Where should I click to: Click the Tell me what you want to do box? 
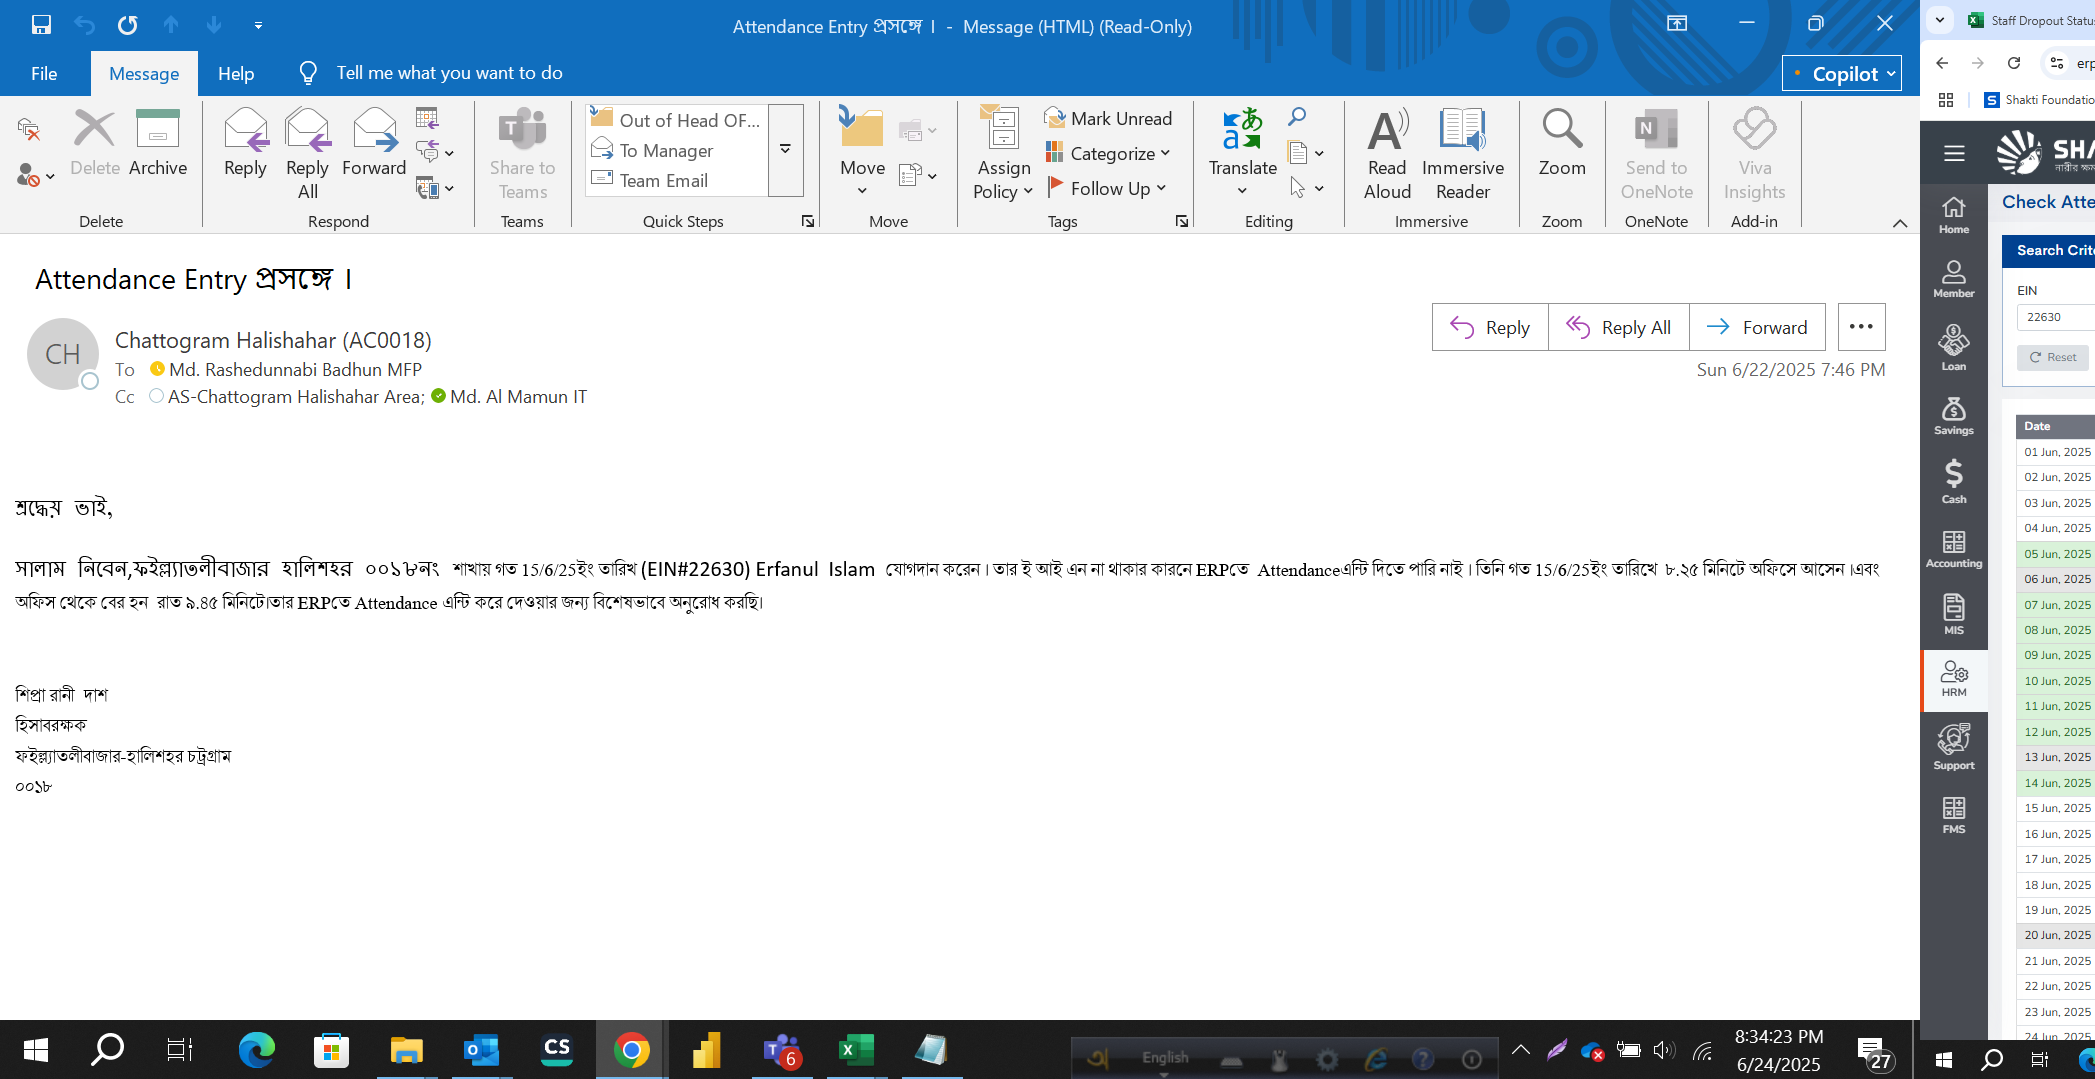449,73
